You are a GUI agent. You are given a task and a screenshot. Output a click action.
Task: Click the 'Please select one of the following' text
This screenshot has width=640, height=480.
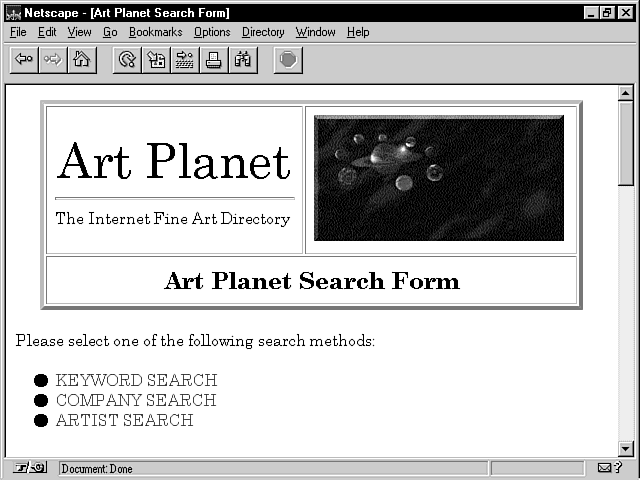pos(134,341)
